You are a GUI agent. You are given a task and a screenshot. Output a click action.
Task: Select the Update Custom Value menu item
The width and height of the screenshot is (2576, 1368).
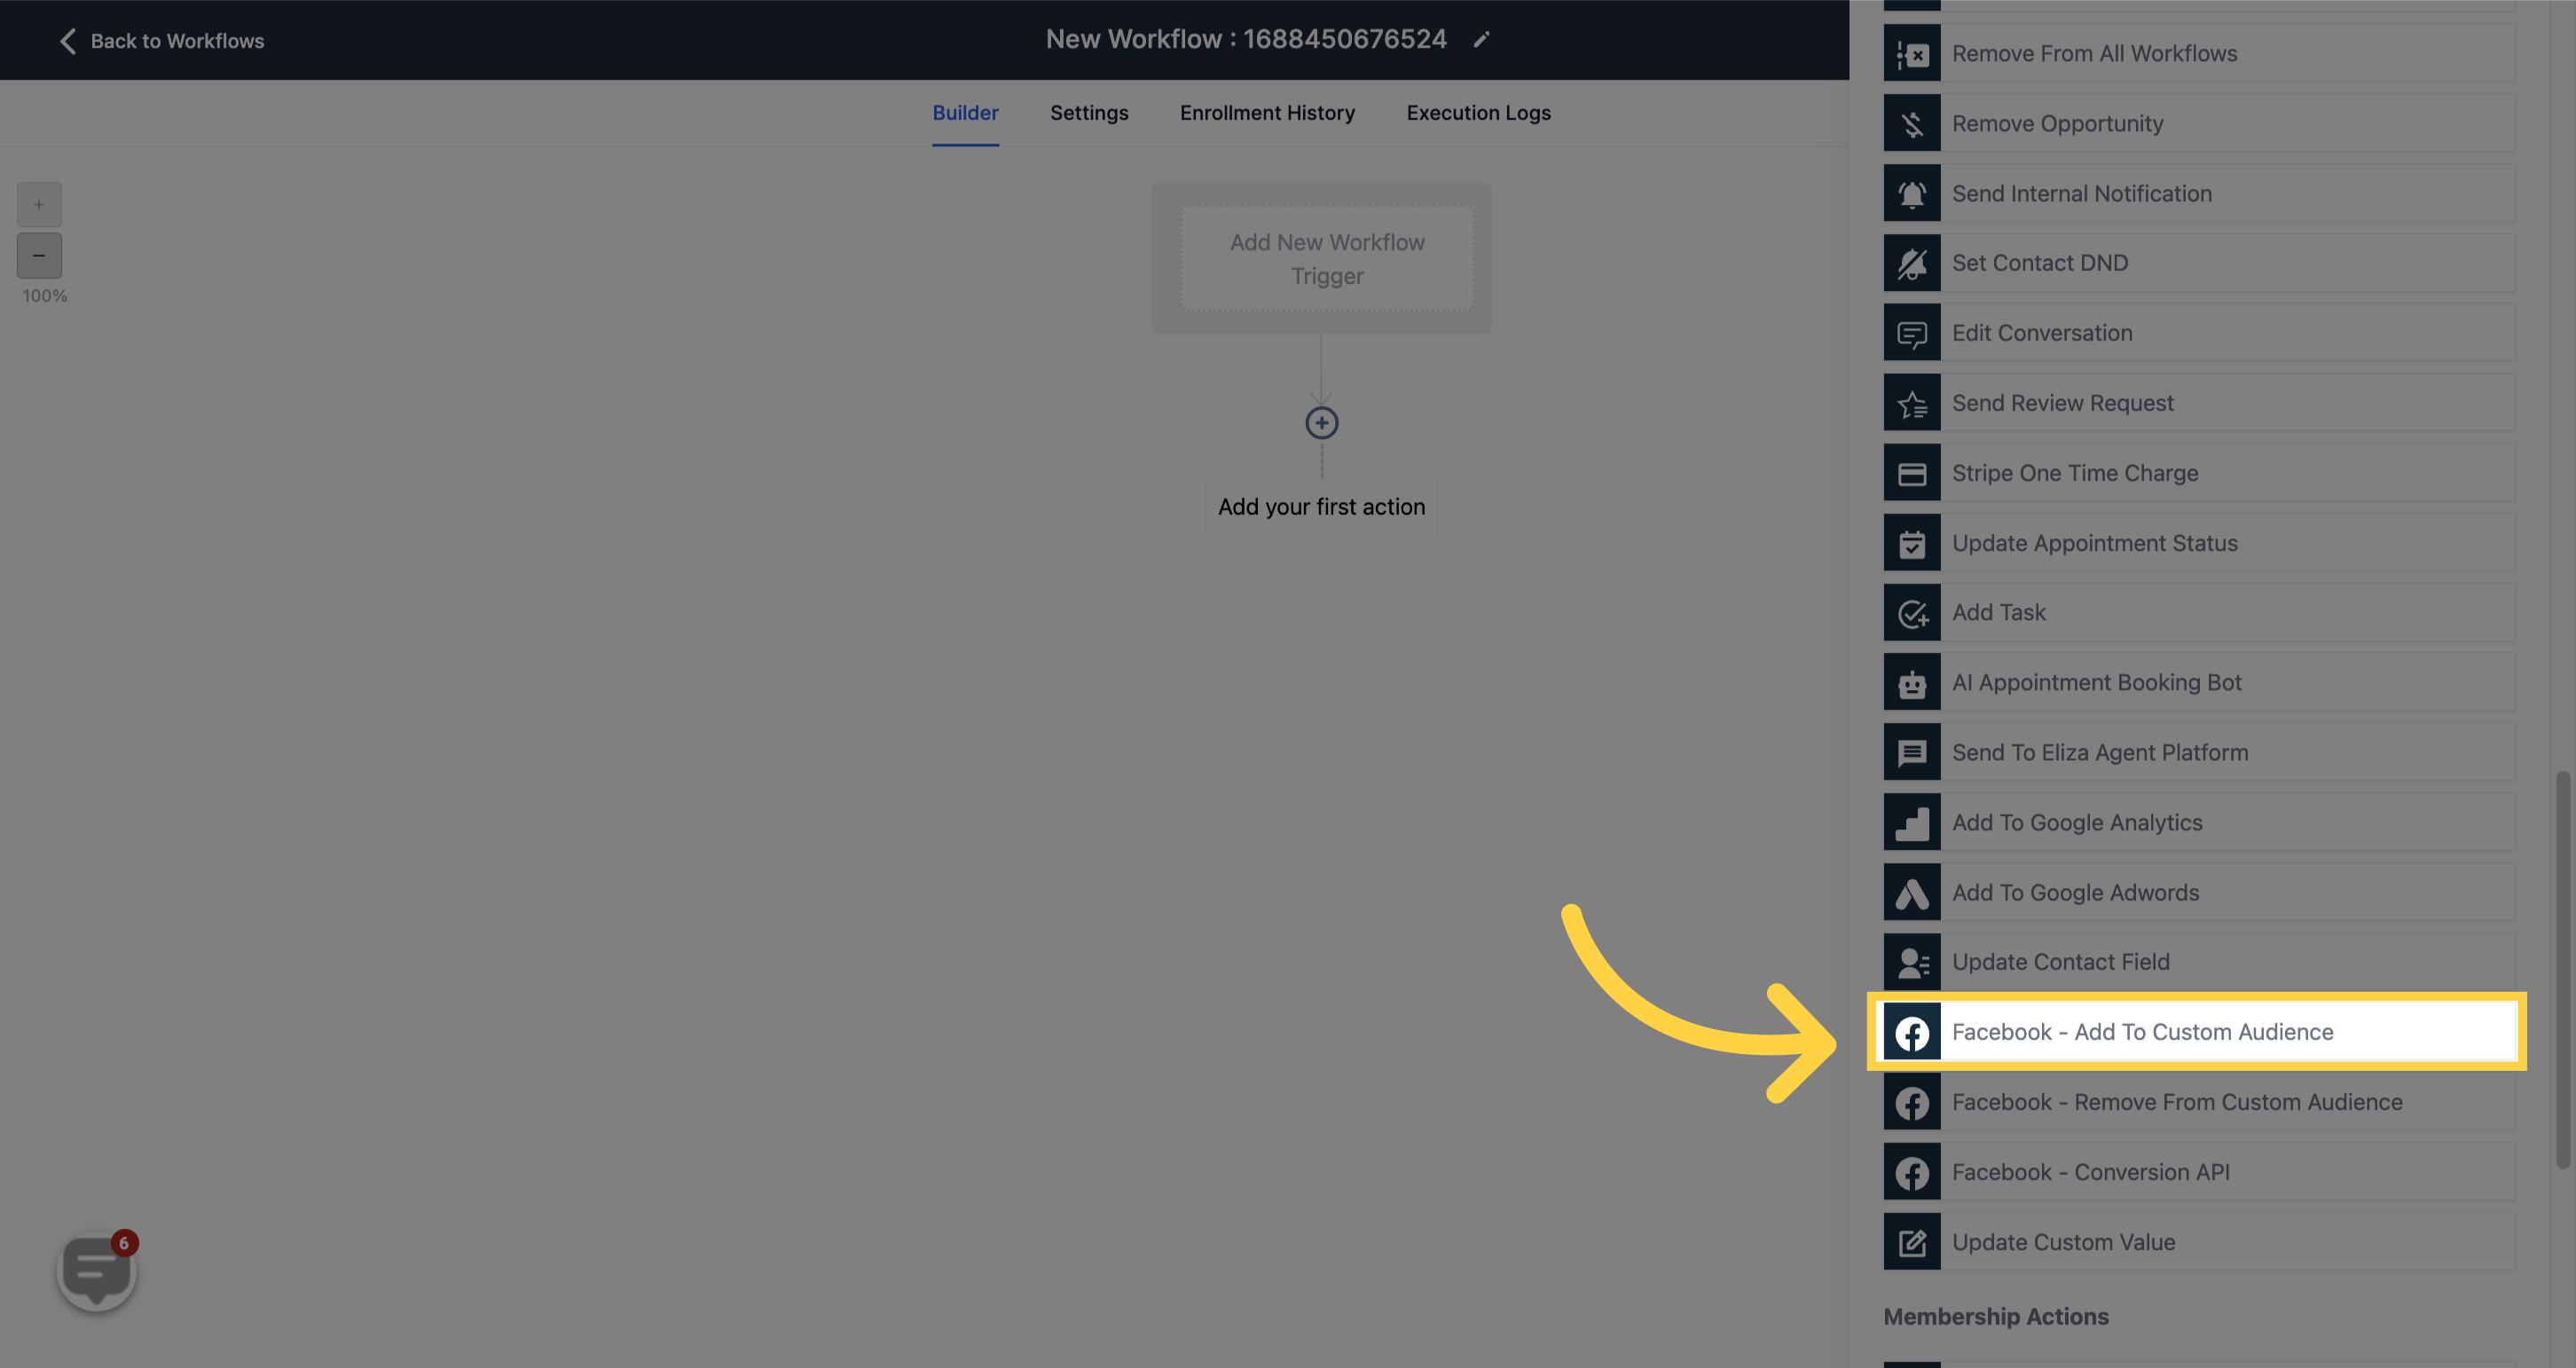2063,1242
